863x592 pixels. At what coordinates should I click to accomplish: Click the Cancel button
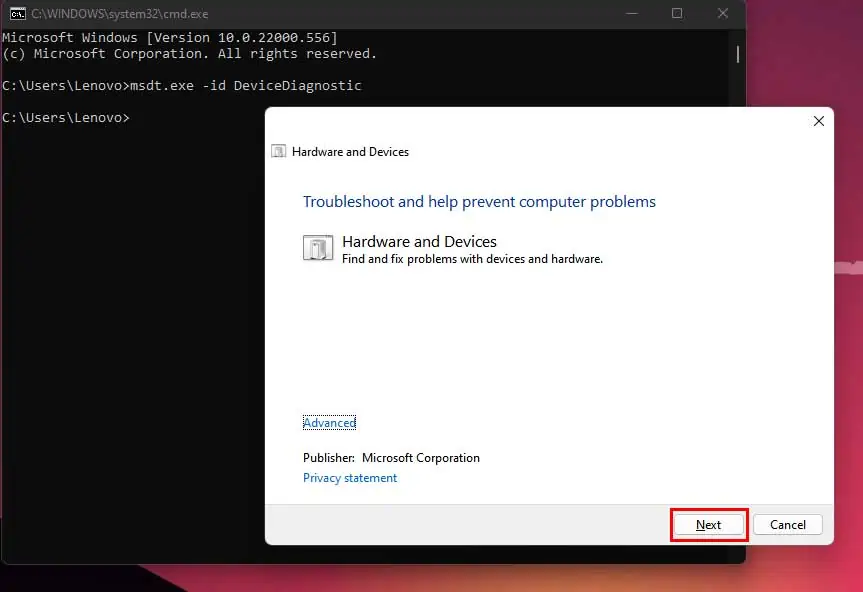click(787, 524)
